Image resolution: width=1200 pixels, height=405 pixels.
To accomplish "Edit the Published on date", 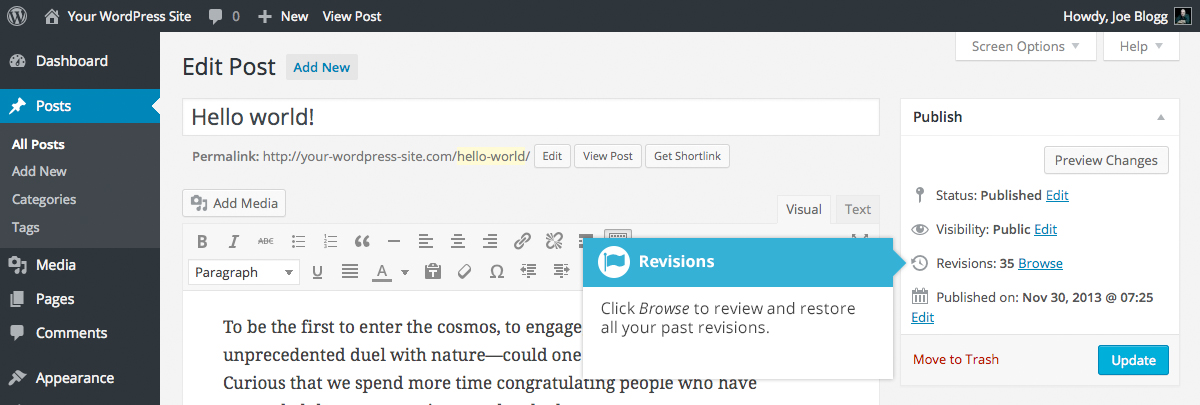I will tap(923, 317).
